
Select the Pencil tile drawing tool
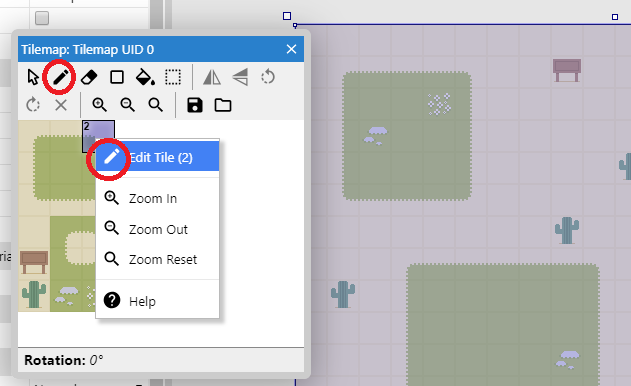coord(59,77)
